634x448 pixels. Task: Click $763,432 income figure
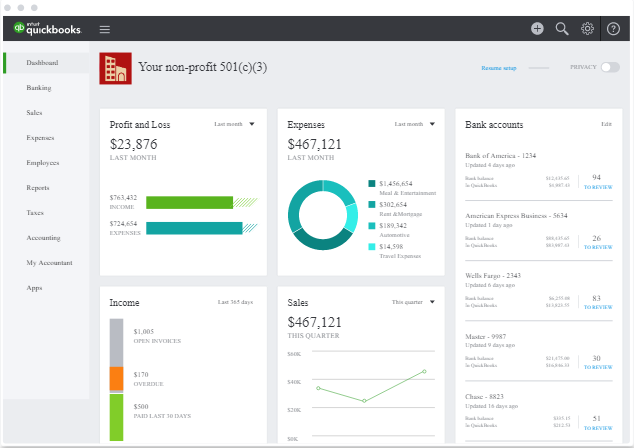(x=123, y=198)
